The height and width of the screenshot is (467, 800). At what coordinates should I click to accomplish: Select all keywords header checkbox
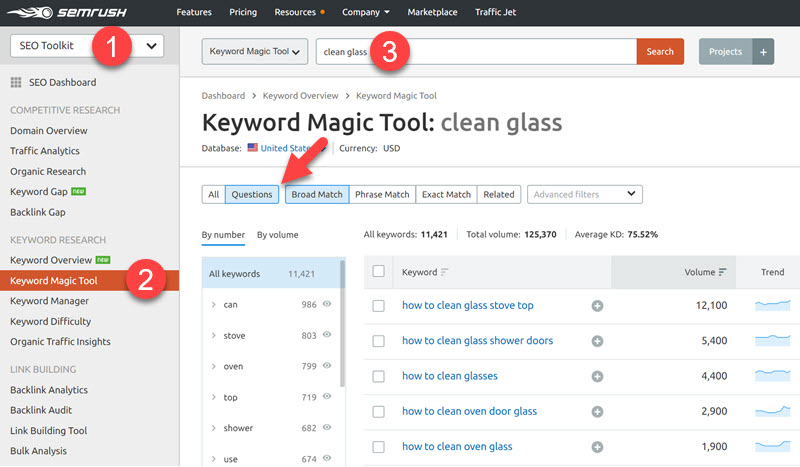378,271
